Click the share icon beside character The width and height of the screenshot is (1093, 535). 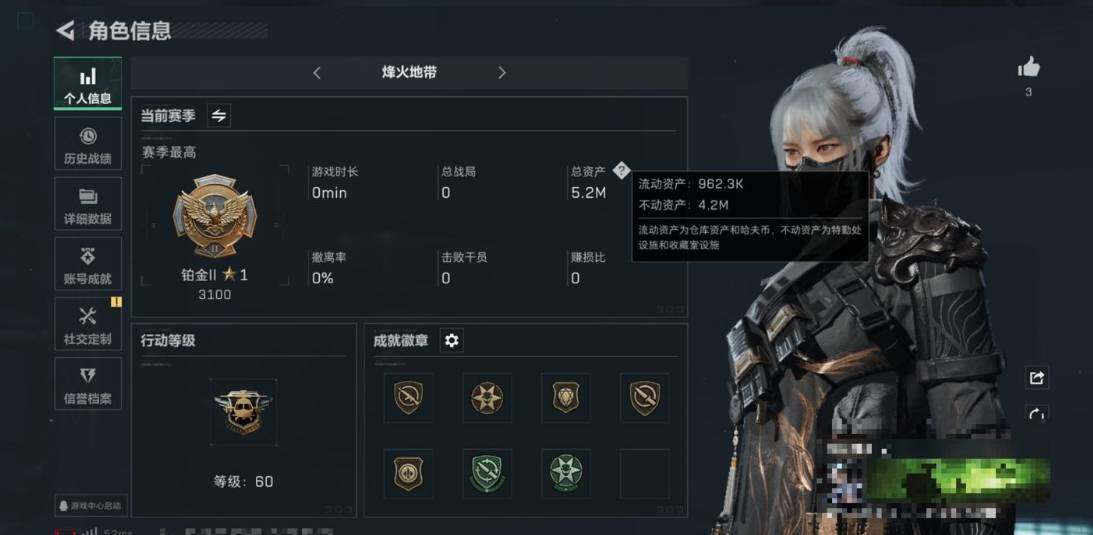point(1037,378)
